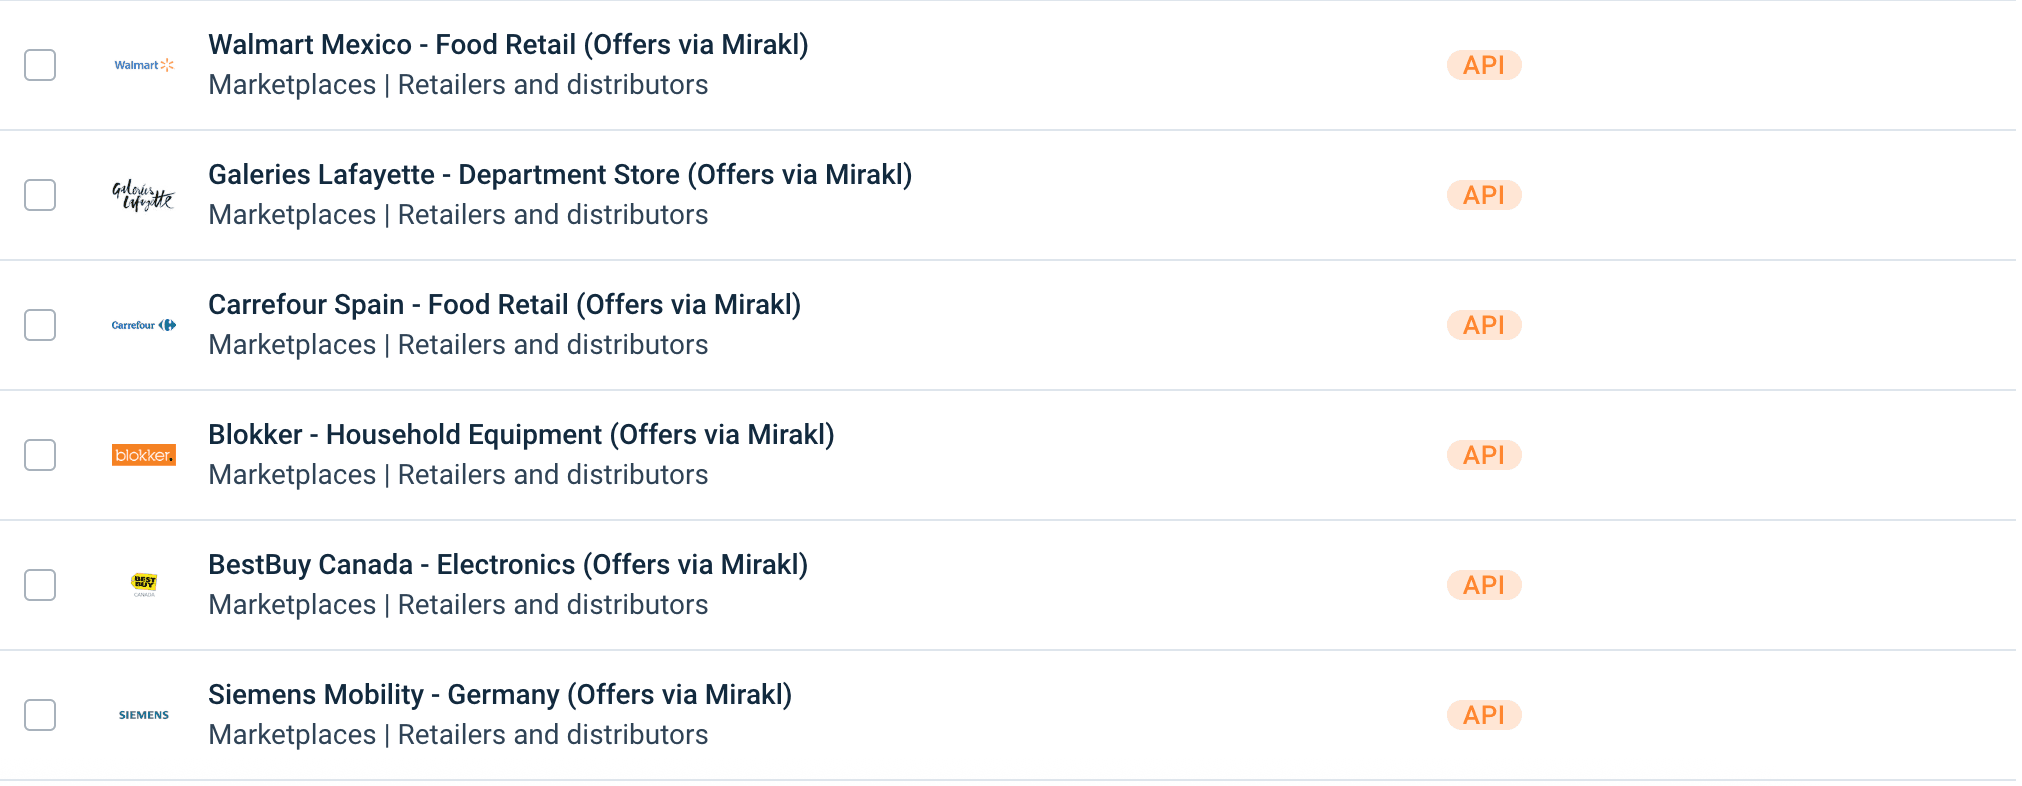Check the Carrefour Spain row checkbox

click(40, 325)
